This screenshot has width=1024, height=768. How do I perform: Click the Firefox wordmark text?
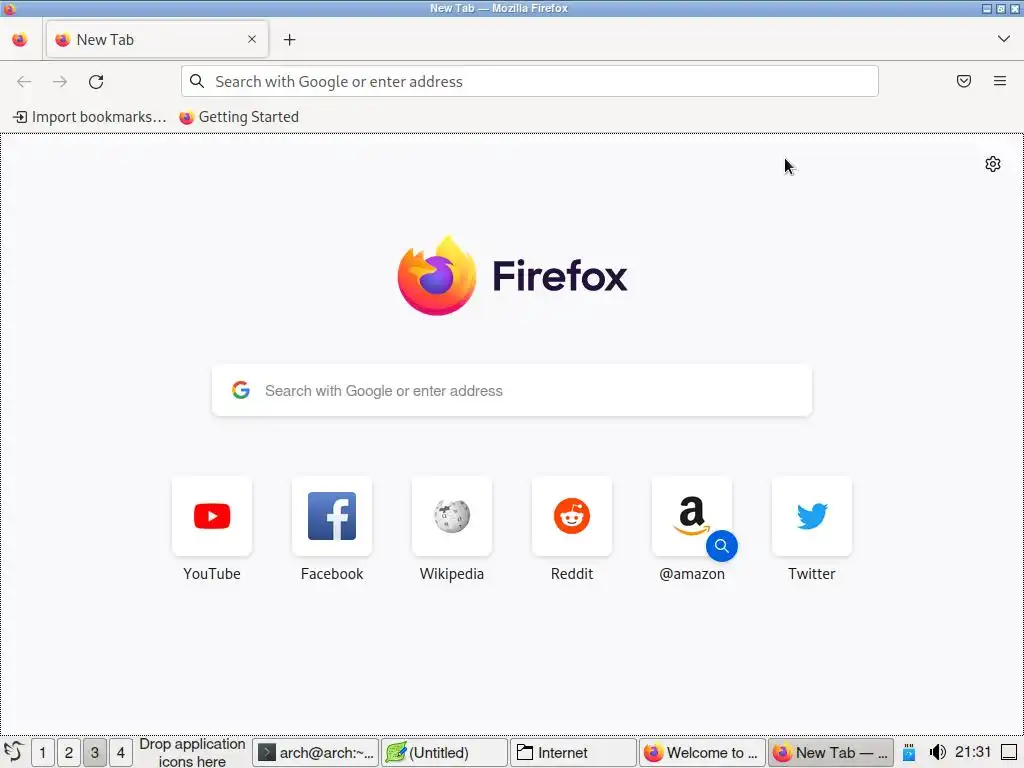560,276
